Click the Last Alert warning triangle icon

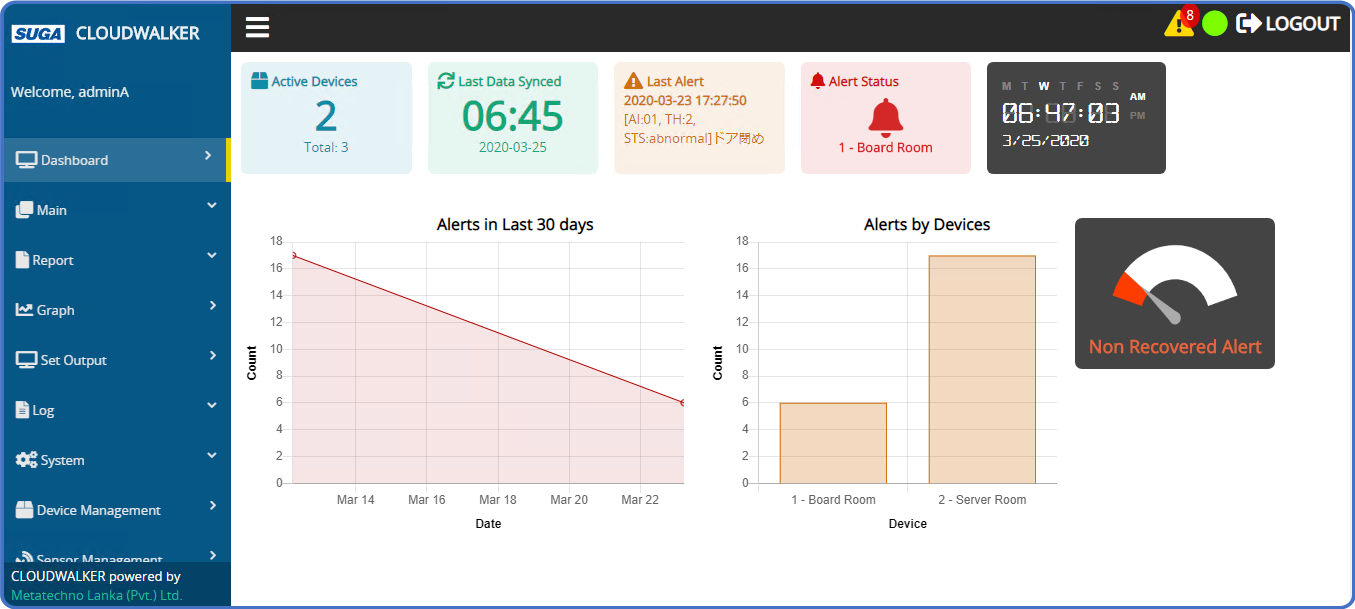633,81
